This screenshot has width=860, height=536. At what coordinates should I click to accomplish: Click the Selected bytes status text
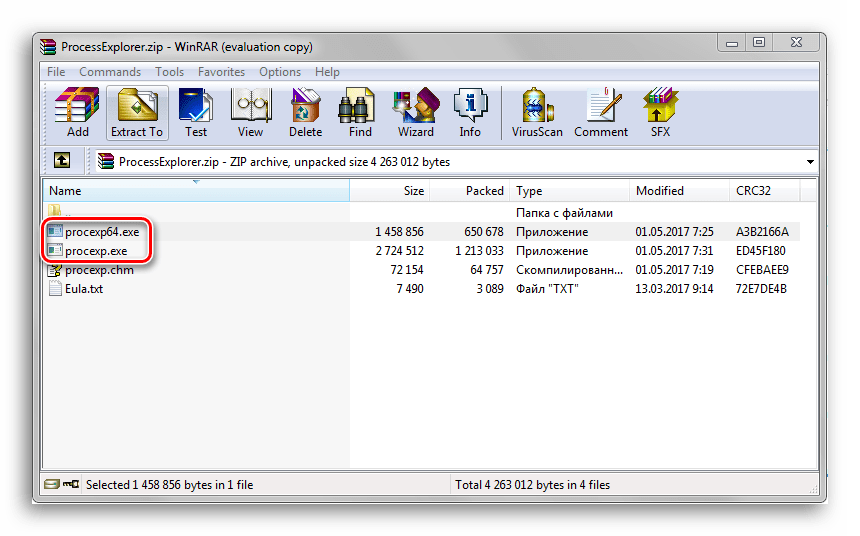(x=169, y=485)
